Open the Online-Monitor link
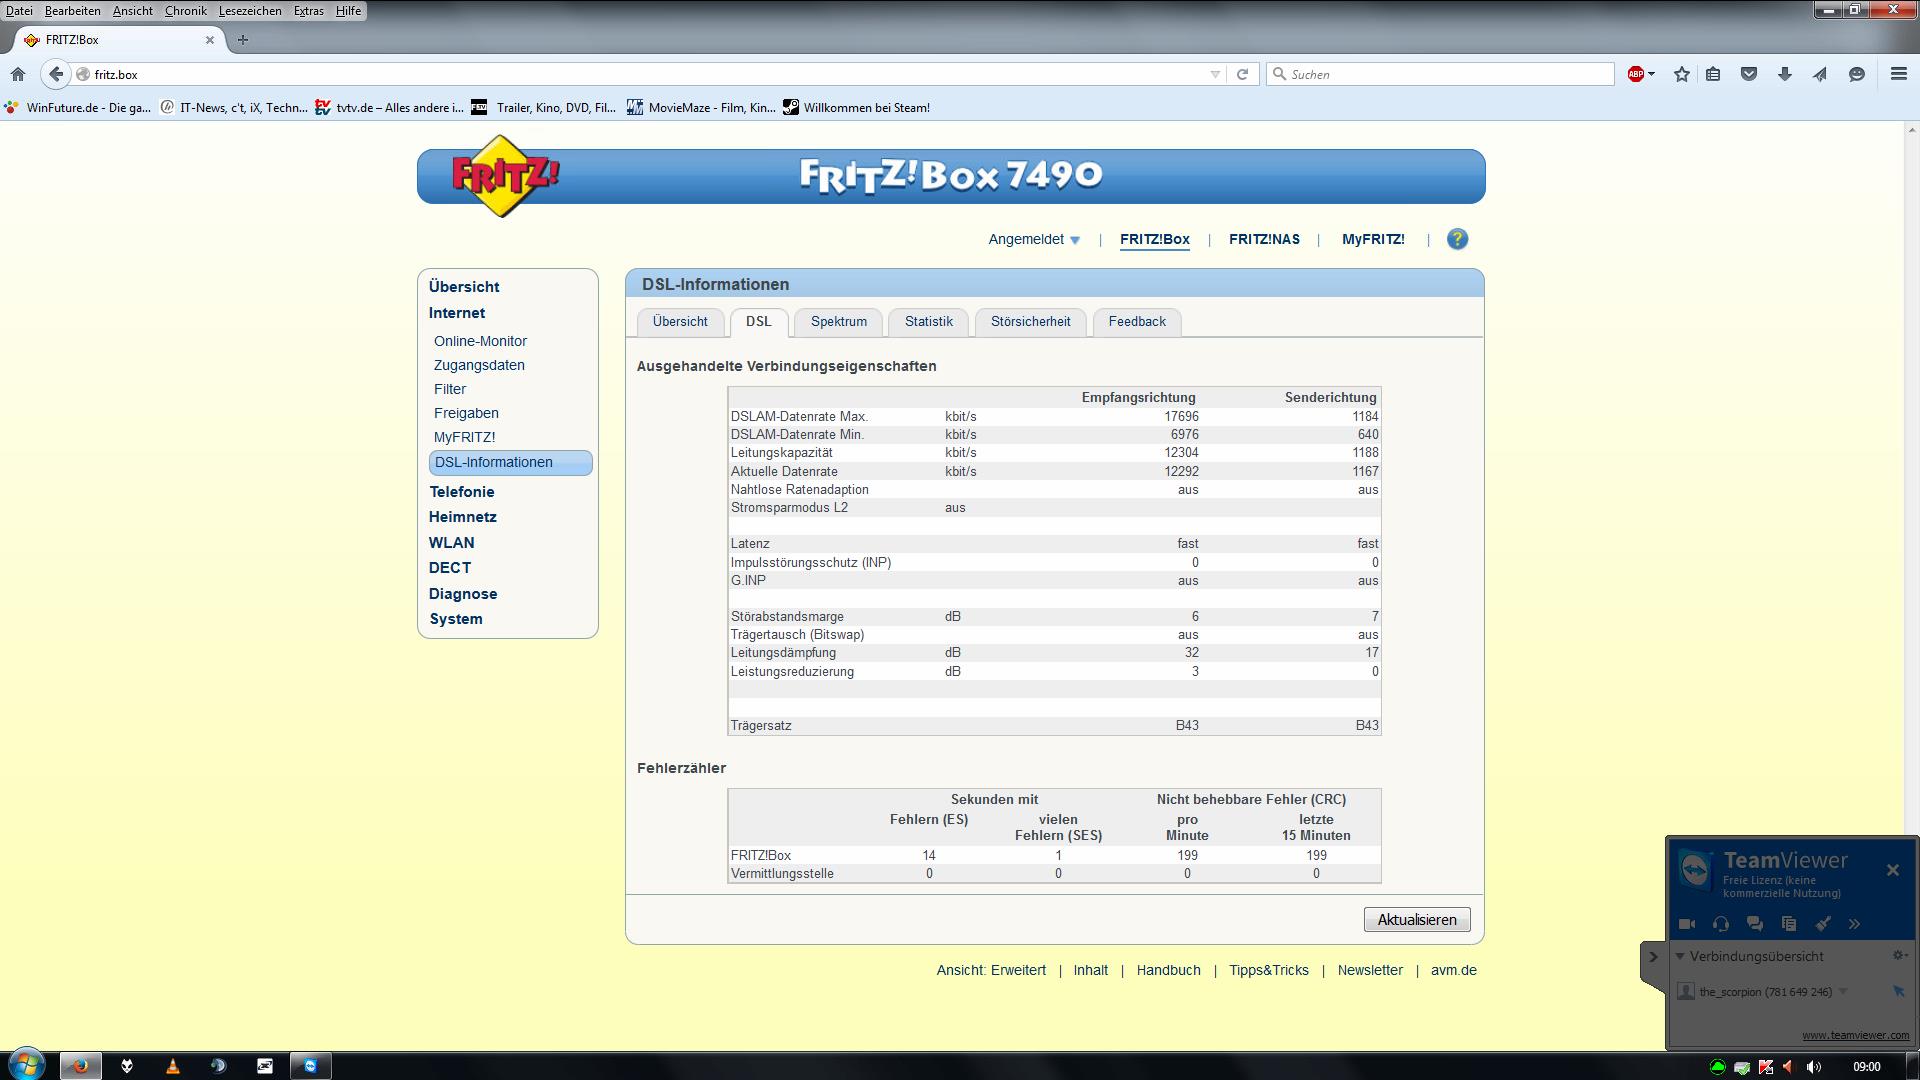The height and width of the screenshot is (1080, 1920). (x=480, y=341)
